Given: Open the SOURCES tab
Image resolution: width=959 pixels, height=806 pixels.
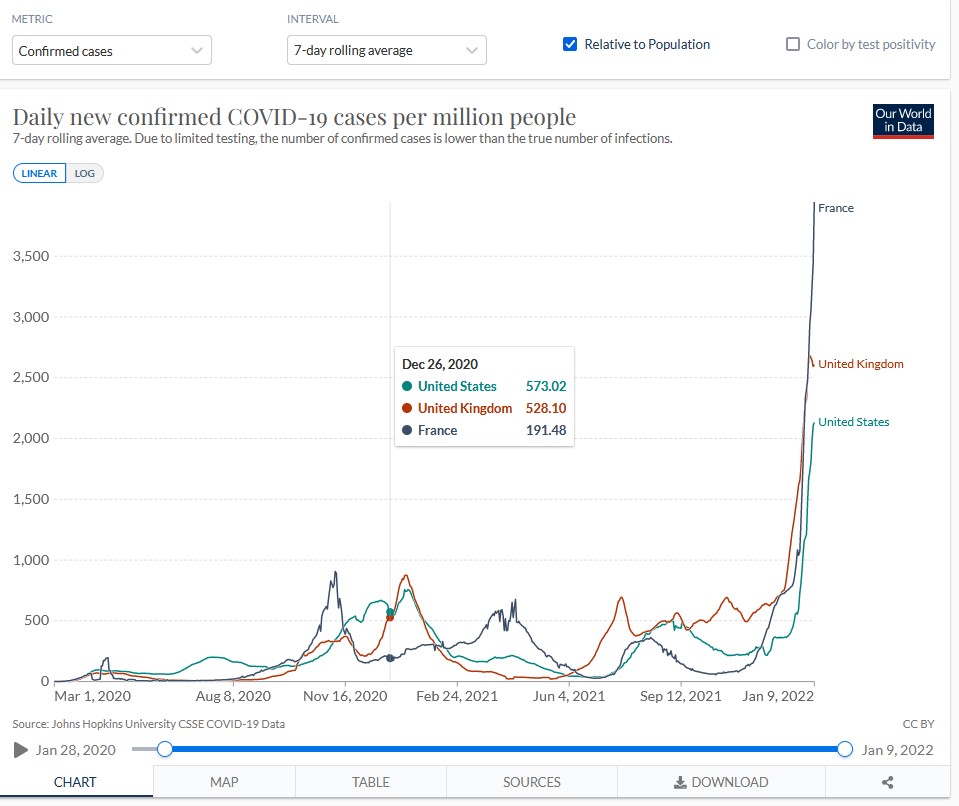Looking at the screenshot, I should click(531, 782).
